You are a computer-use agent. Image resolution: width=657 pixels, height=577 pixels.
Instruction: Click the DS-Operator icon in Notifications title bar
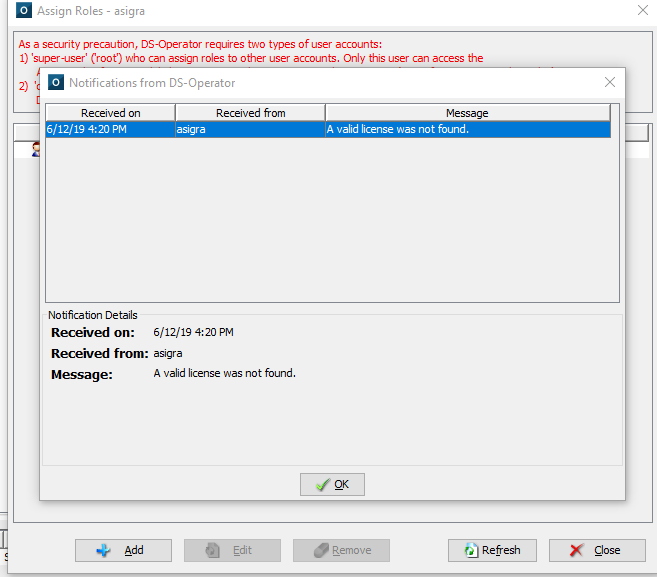pos(56,82)
